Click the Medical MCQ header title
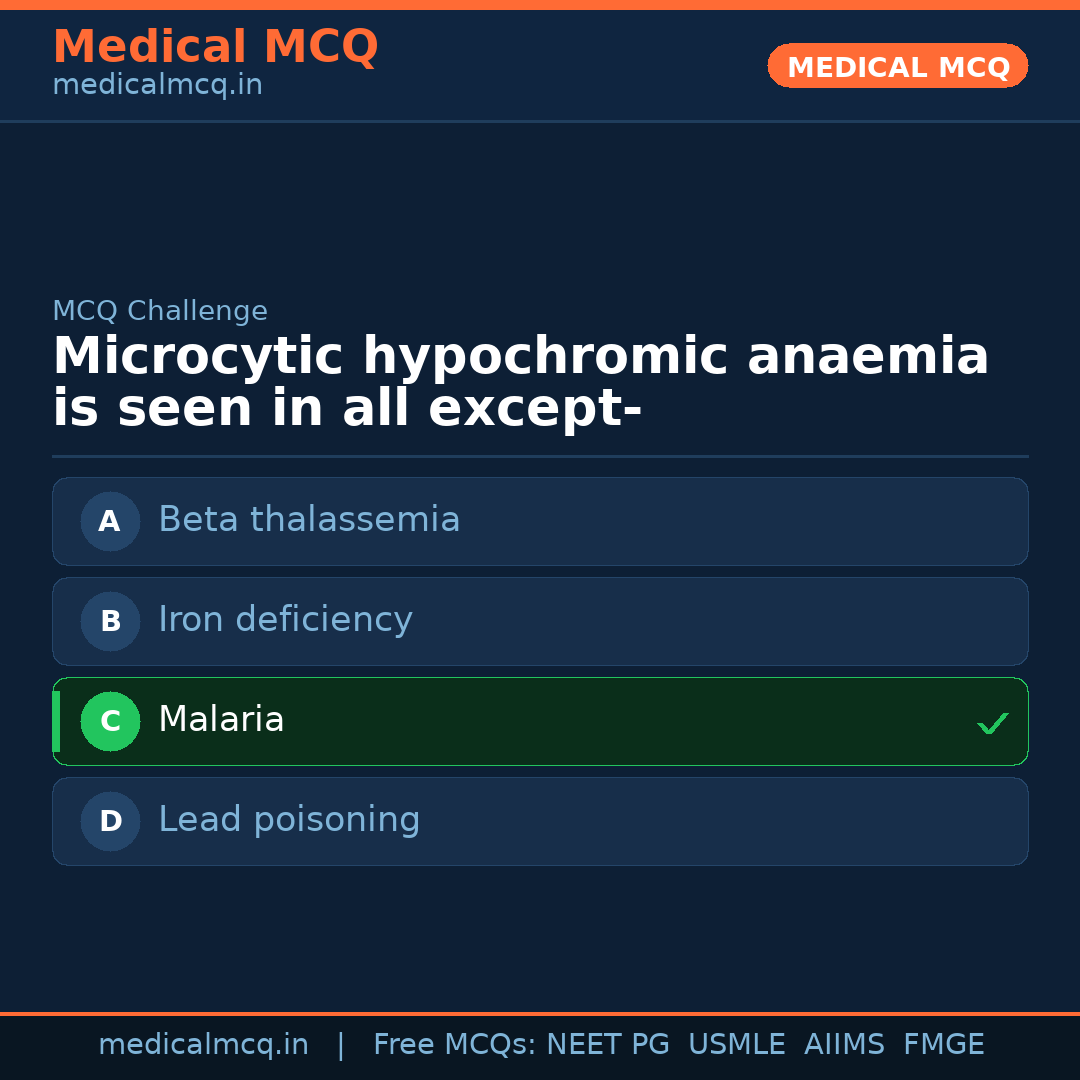 [x=215, y=47]
